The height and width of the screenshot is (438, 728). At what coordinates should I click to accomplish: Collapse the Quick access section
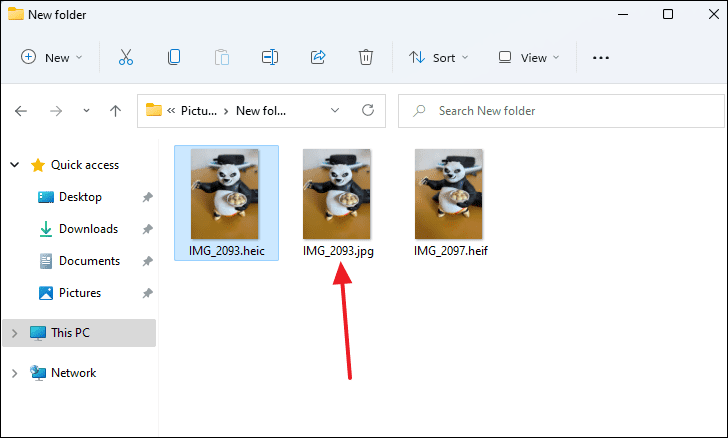click(x=15, y=165)
